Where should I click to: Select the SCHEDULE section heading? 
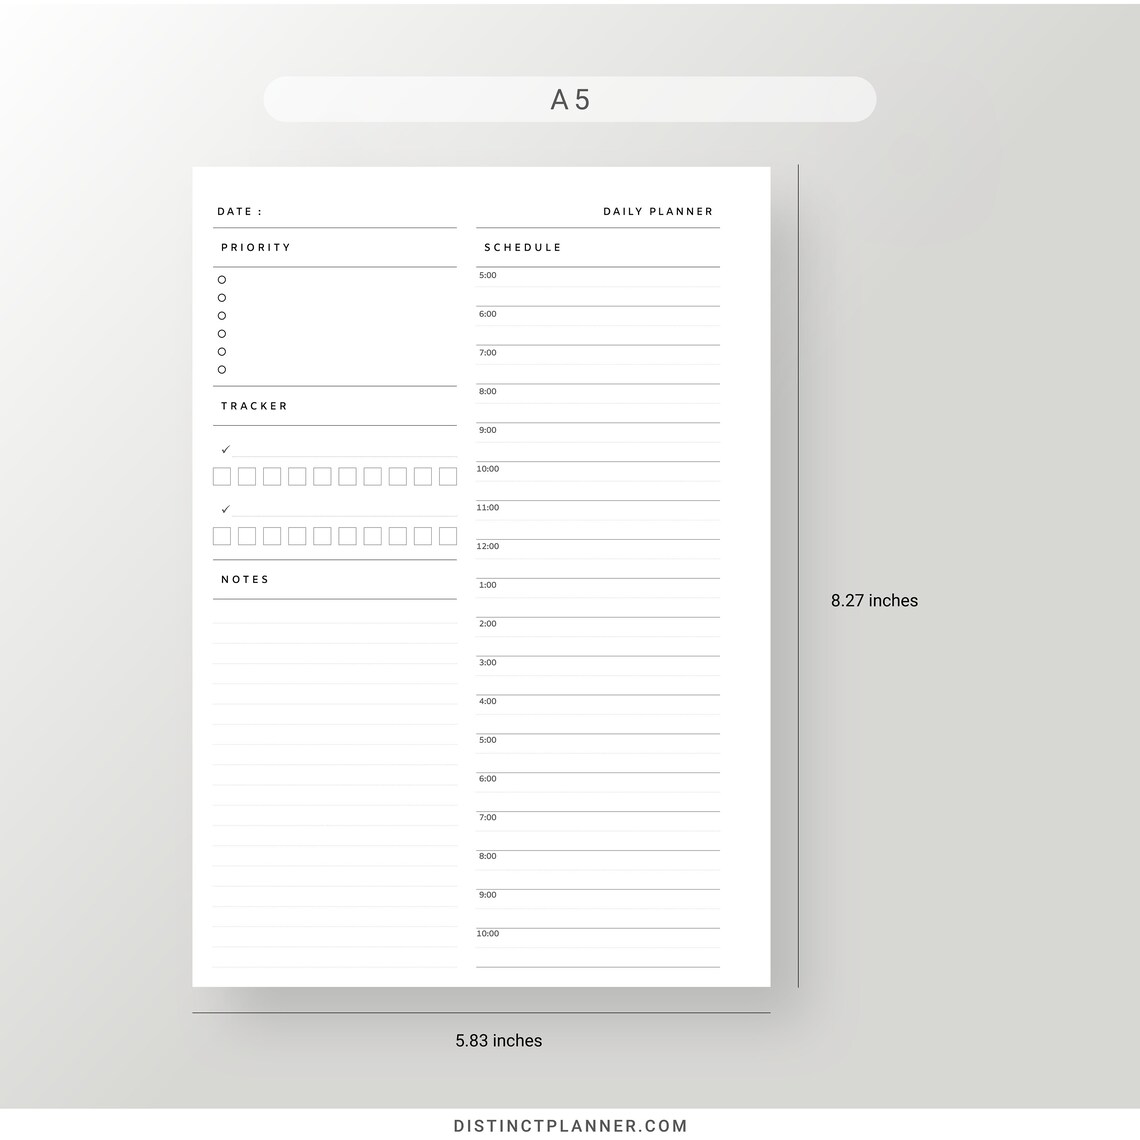[523, 247]
